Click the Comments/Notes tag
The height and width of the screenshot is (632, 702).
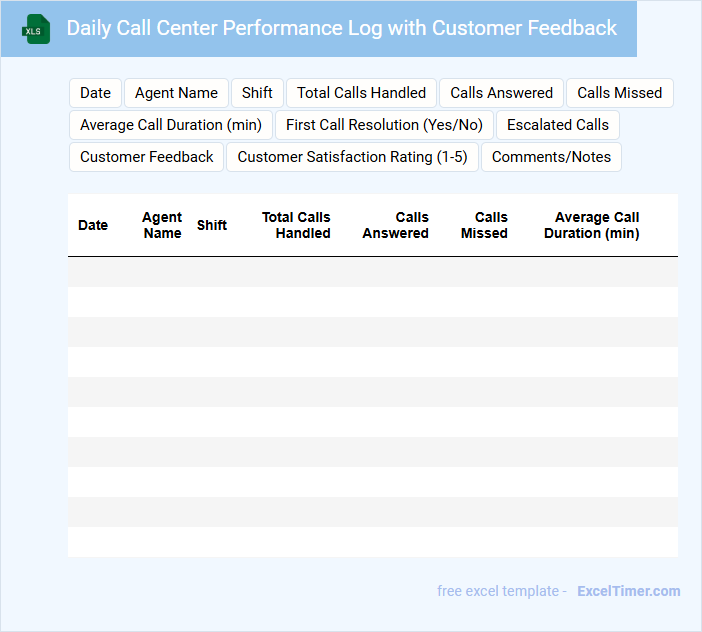pyautogui.click(x=551, y=157)
